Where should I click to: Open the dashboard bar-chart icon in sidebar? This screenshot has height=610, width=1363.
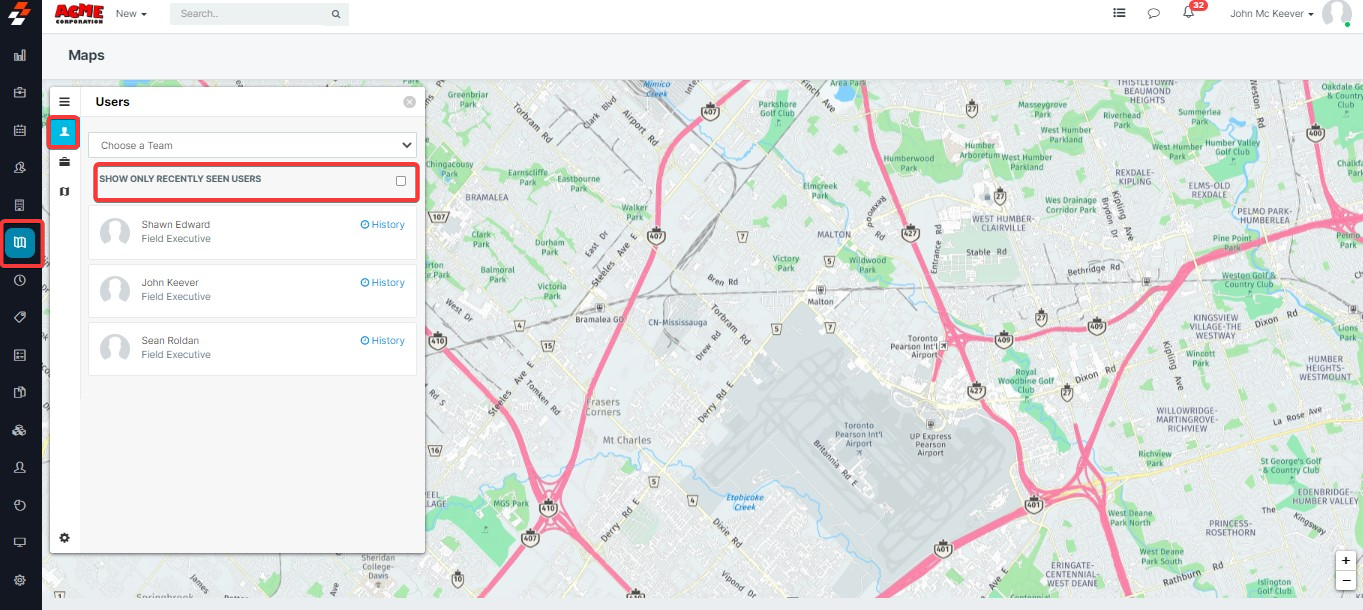20,55
